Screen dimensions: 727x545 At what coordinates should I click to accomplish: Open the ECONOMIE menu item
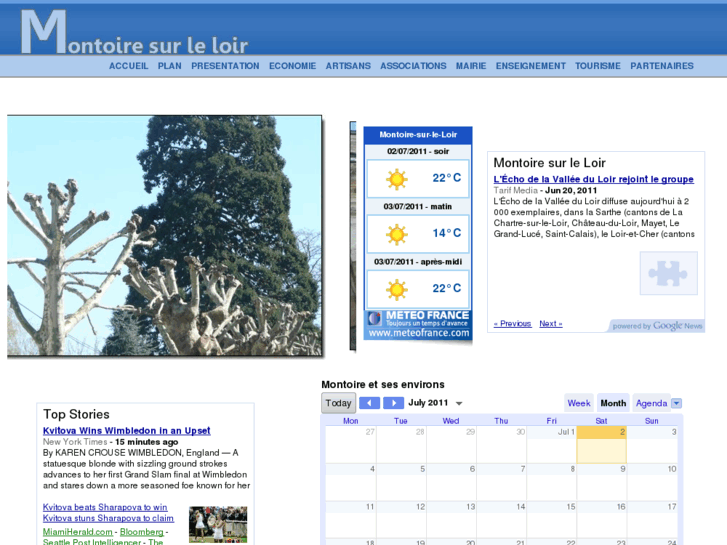pos(293,66)
